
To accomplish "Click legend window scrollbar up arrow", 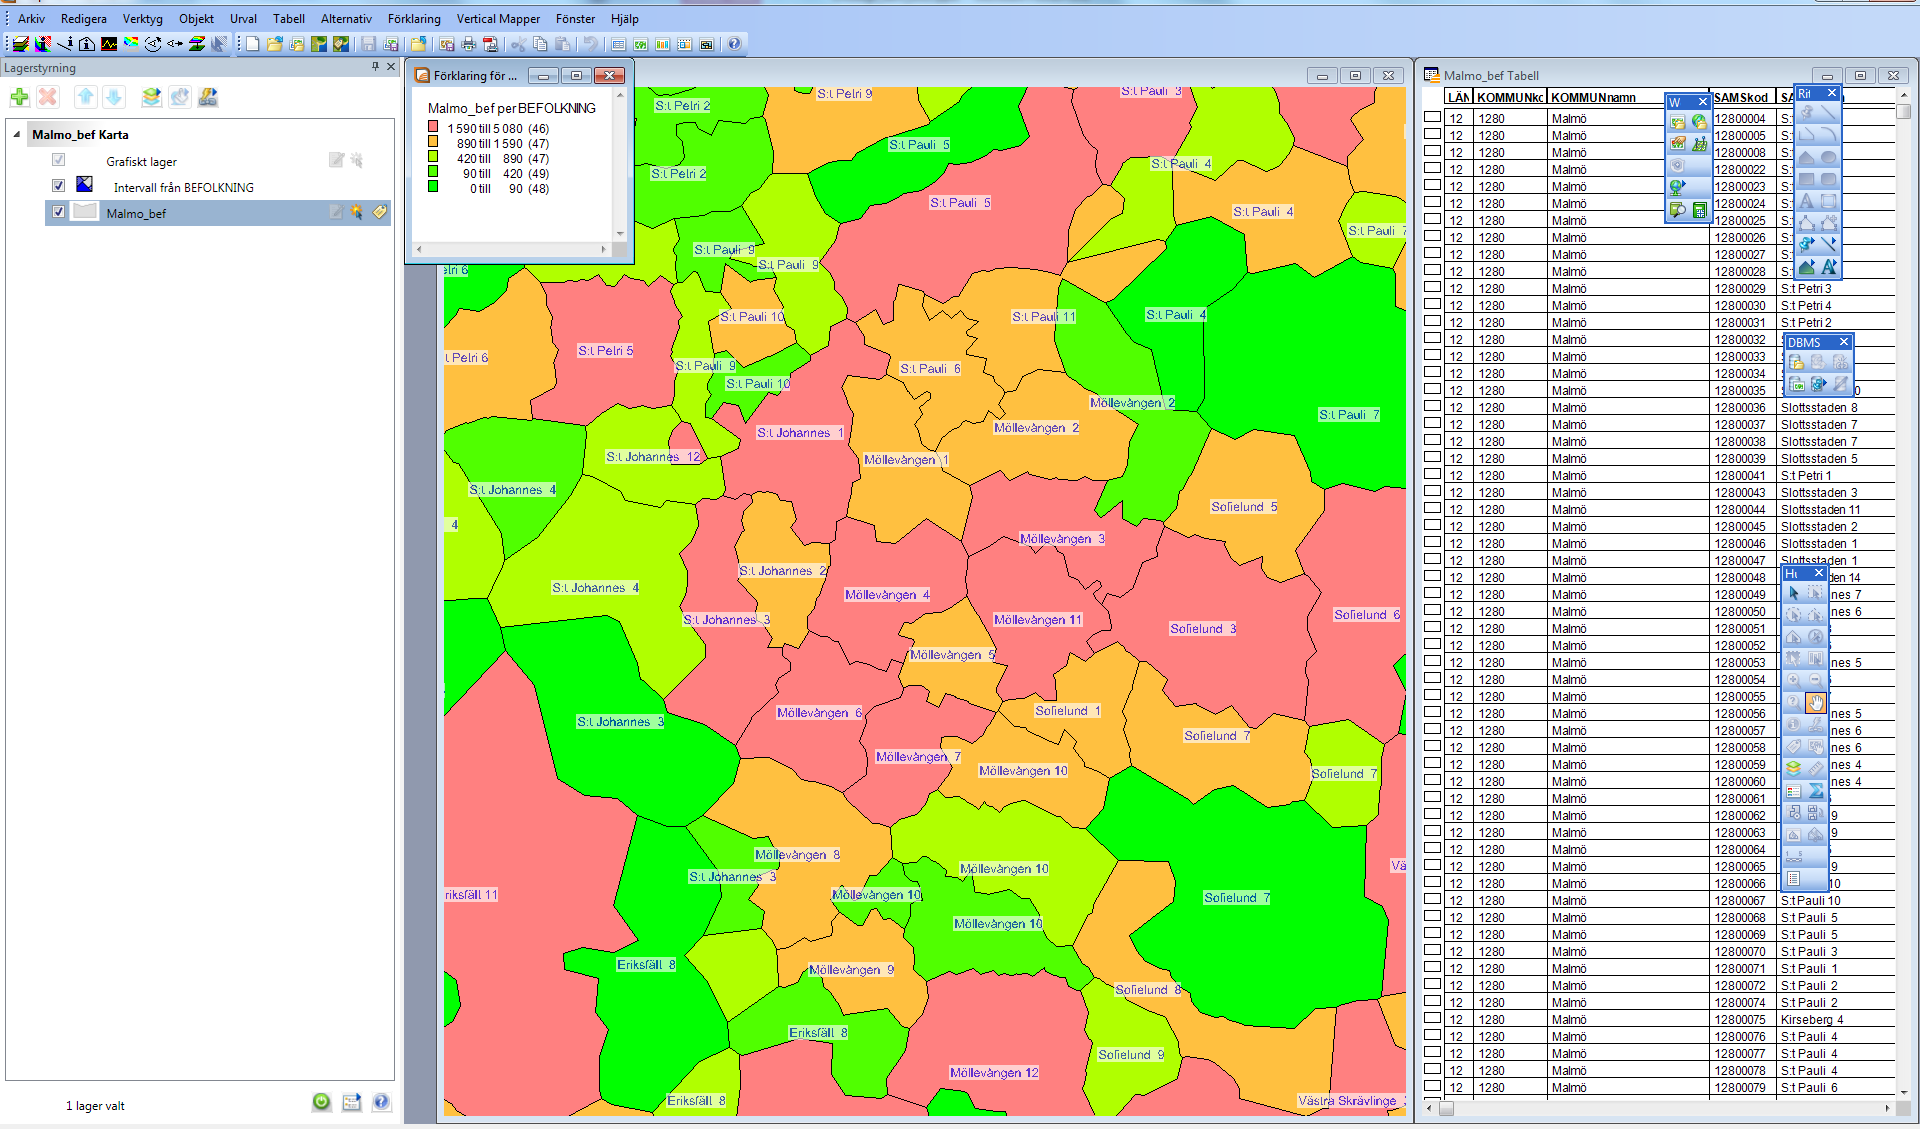I will click(x=620, y=95).
